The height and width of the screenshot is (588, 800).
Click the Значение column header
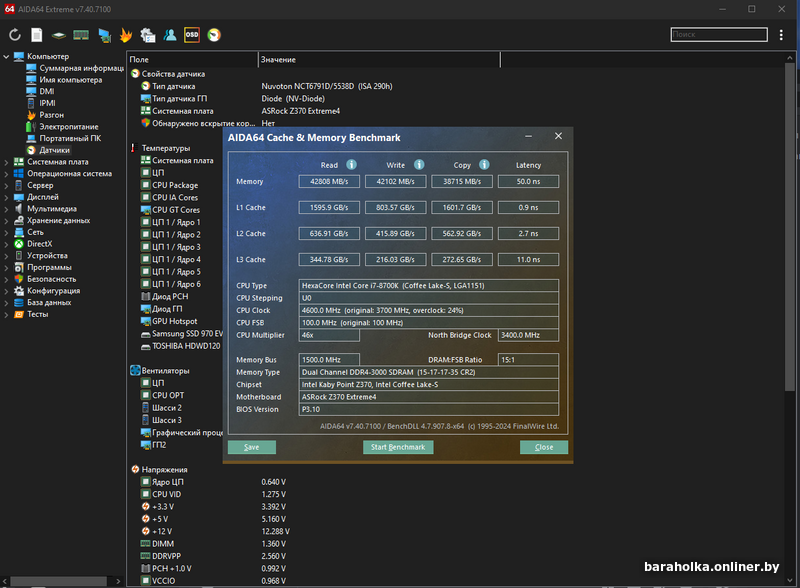click(379, 60)
